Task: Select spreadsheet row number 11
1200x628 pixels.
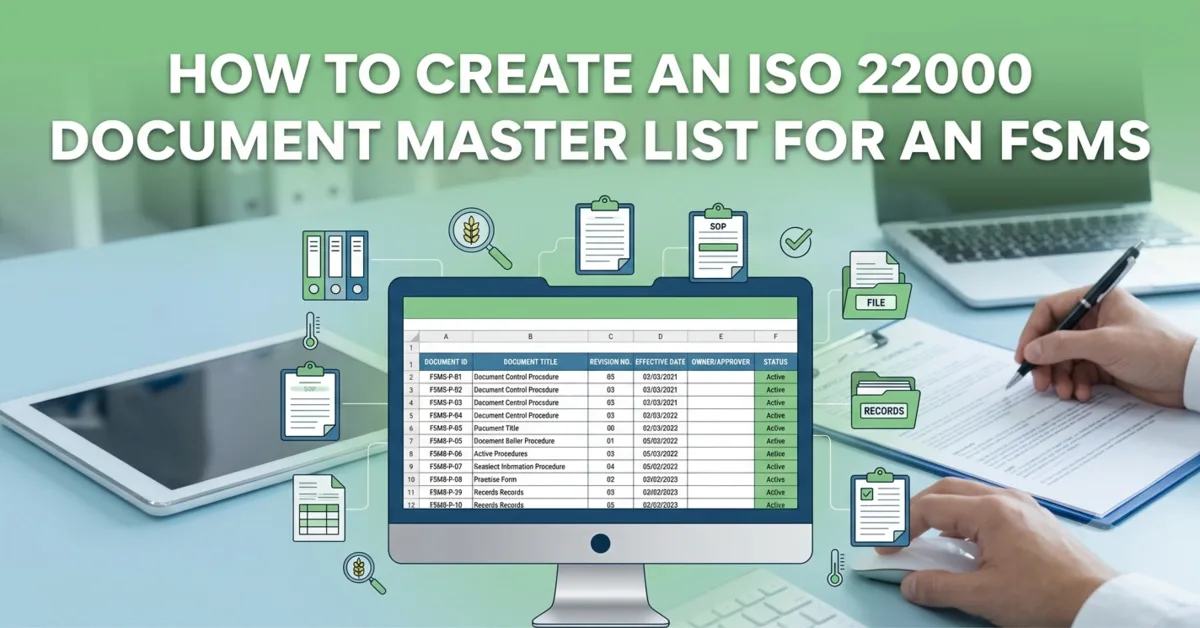Action: (x=411, y=493)
